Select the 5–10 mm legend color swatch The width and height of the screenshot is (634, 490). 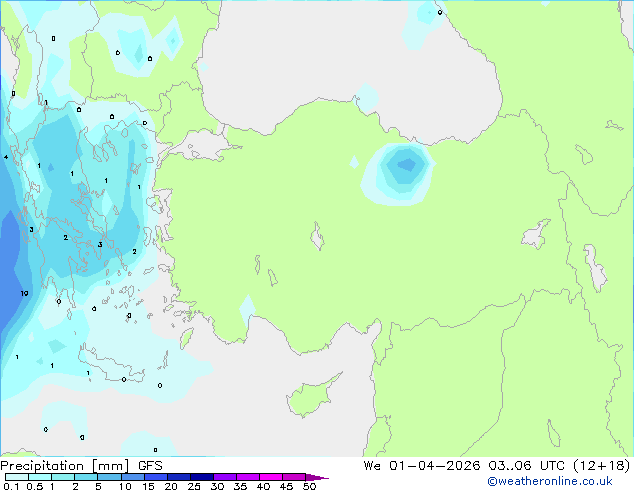(x=109, y=477)
